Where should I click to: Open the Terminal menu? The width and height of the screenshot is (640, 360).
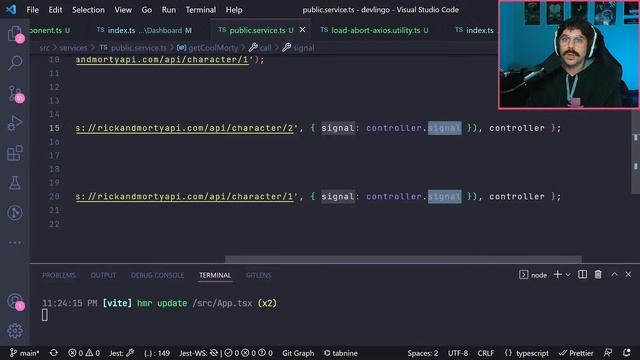click(201, 10)
